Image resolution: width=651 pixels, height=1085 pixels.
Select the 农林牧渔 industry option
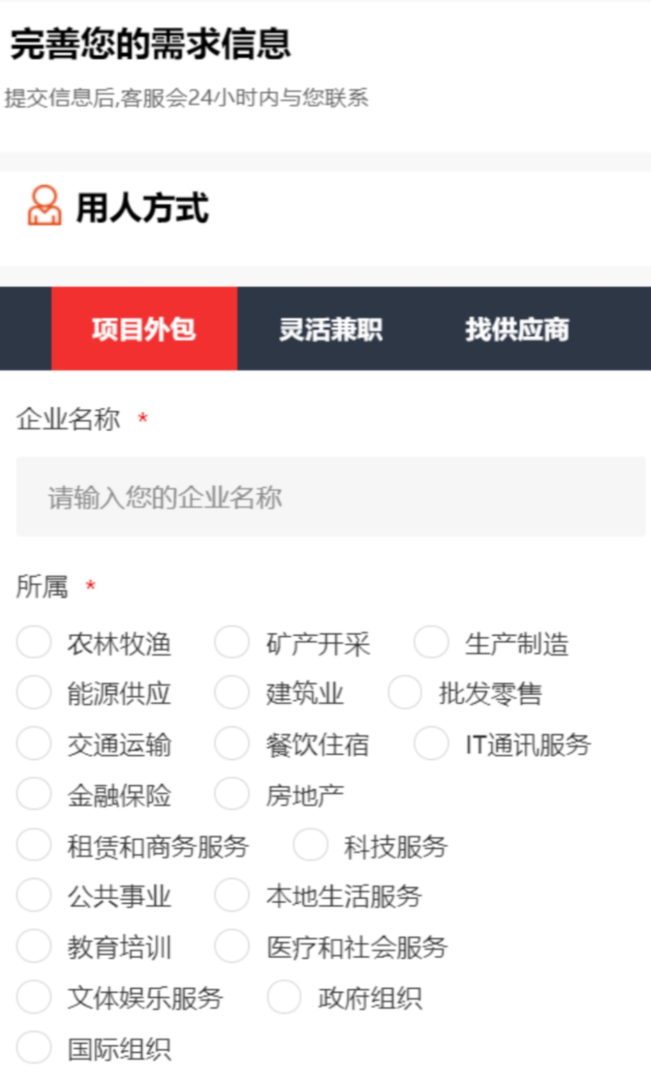pyautogui.click(x=32, y=642)
